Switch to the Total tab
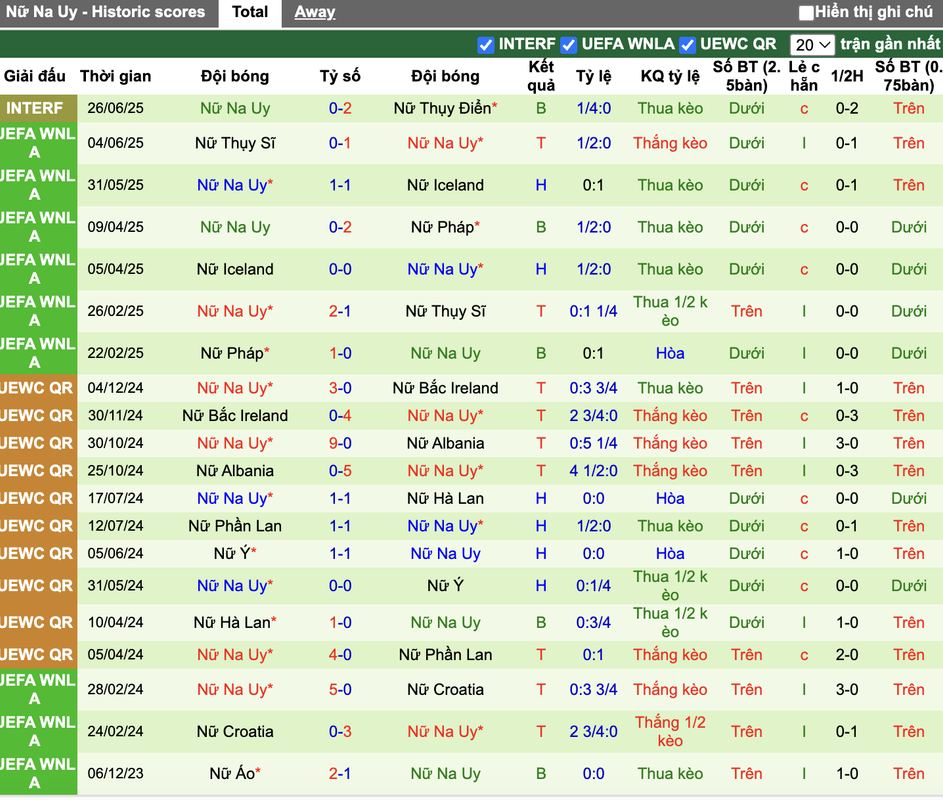This screenshot has height=800, width=943. click(x=250, y=12)
